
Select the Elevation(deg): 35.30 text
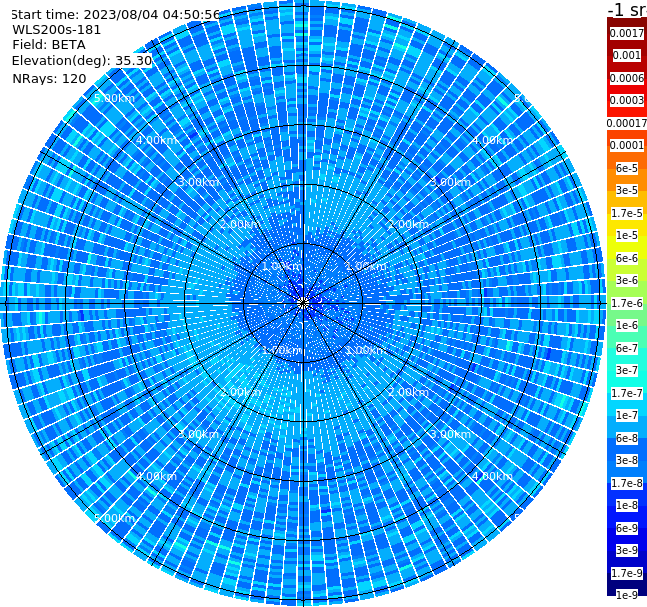pos(82,61)
